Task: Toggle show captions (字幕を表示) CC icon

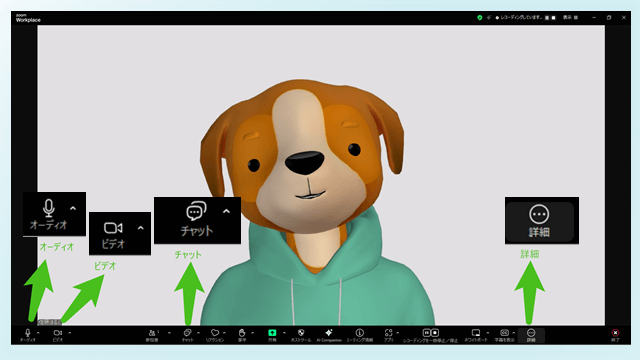Action: (x=504, y=333)
